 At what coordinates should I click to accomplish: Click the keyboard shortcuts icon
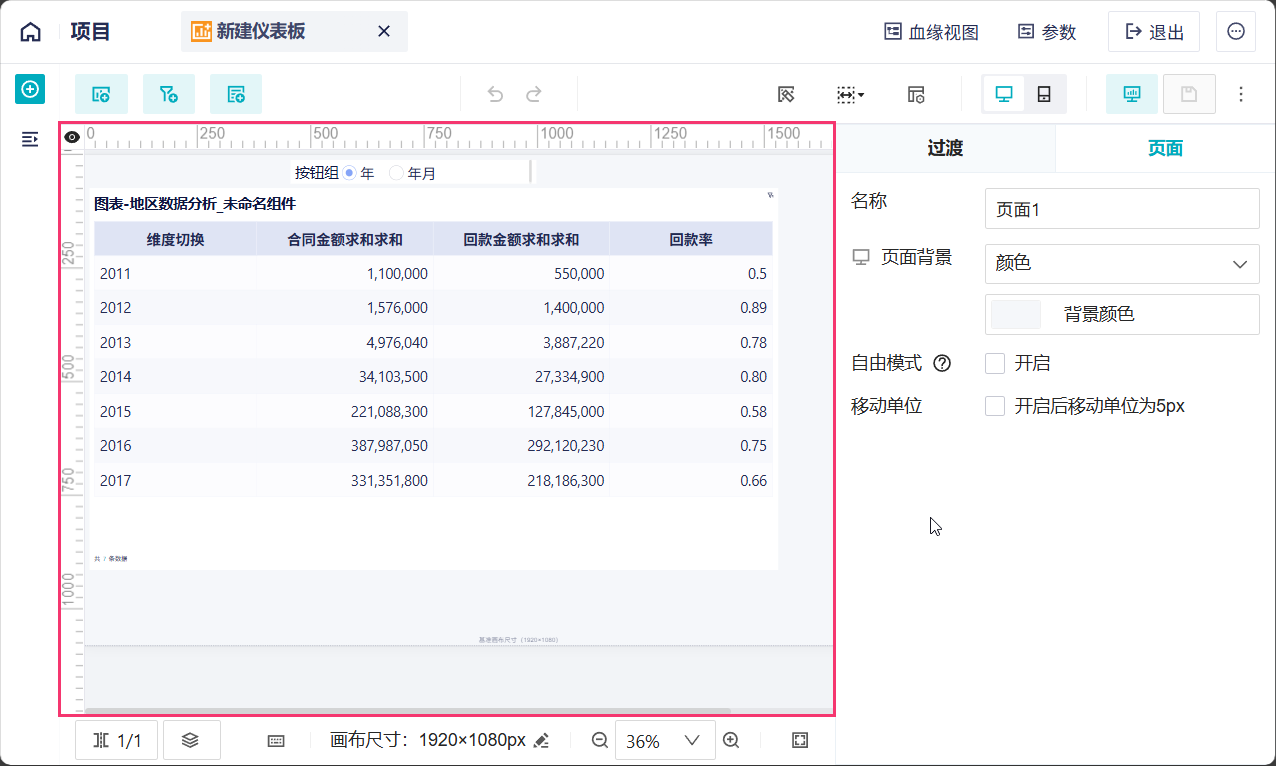pos(277,741)
